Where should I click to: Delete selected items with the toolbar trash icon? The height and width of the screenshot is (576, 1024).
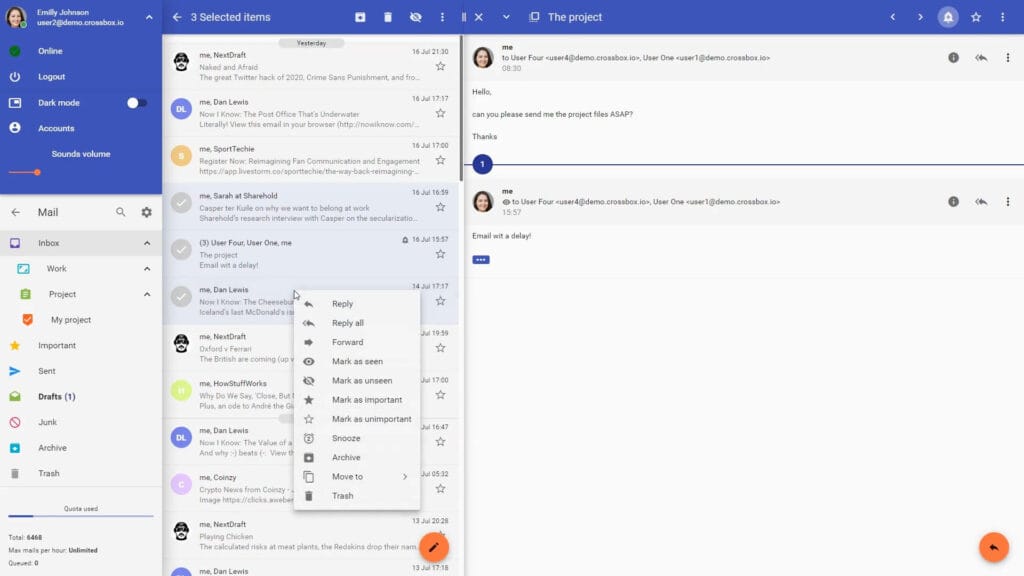[x=388, y=17]
